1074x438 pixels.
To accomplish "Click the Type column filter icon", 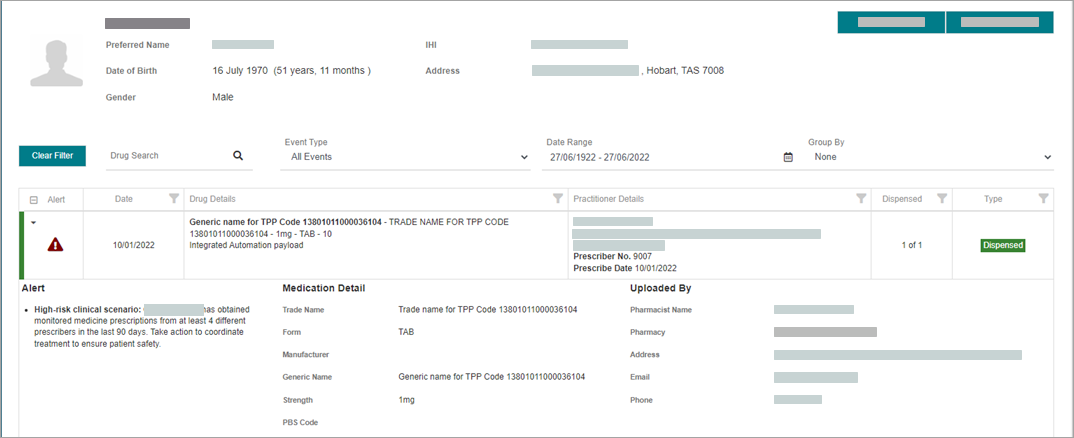I will click(1044, 199).
